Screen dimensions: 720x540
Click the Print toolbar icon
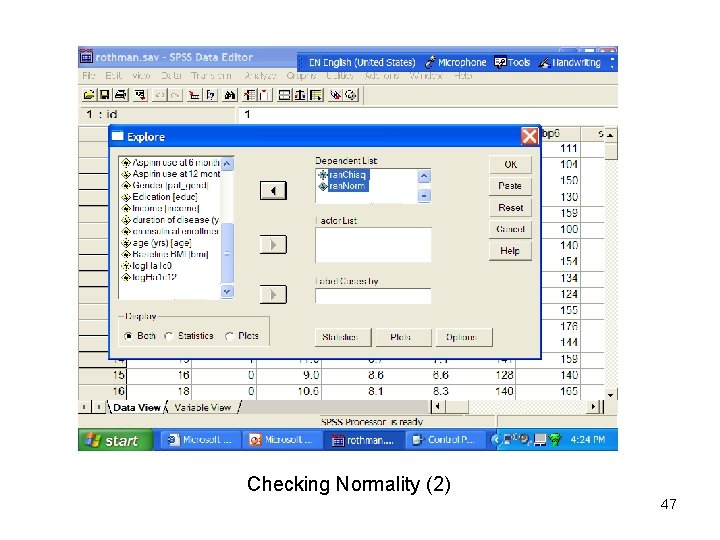click(120, 95)
